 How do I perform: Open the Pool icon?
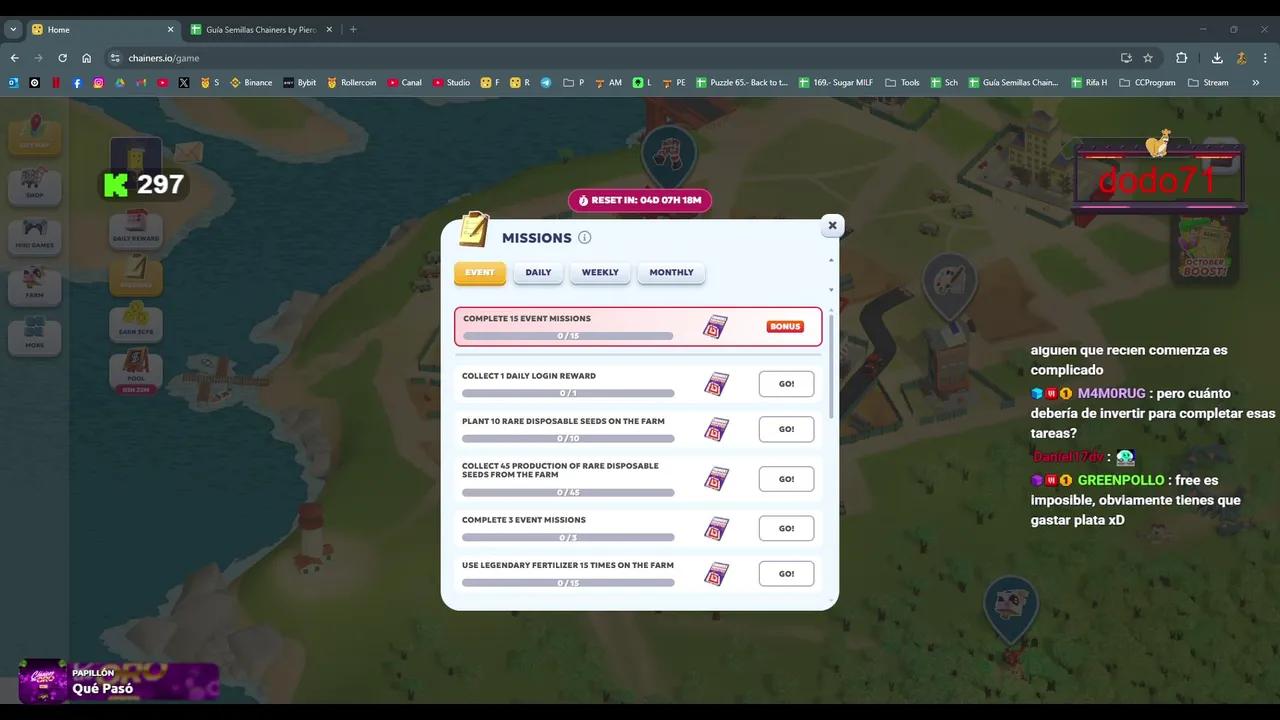pyautogui.click(x=136, y=371)
